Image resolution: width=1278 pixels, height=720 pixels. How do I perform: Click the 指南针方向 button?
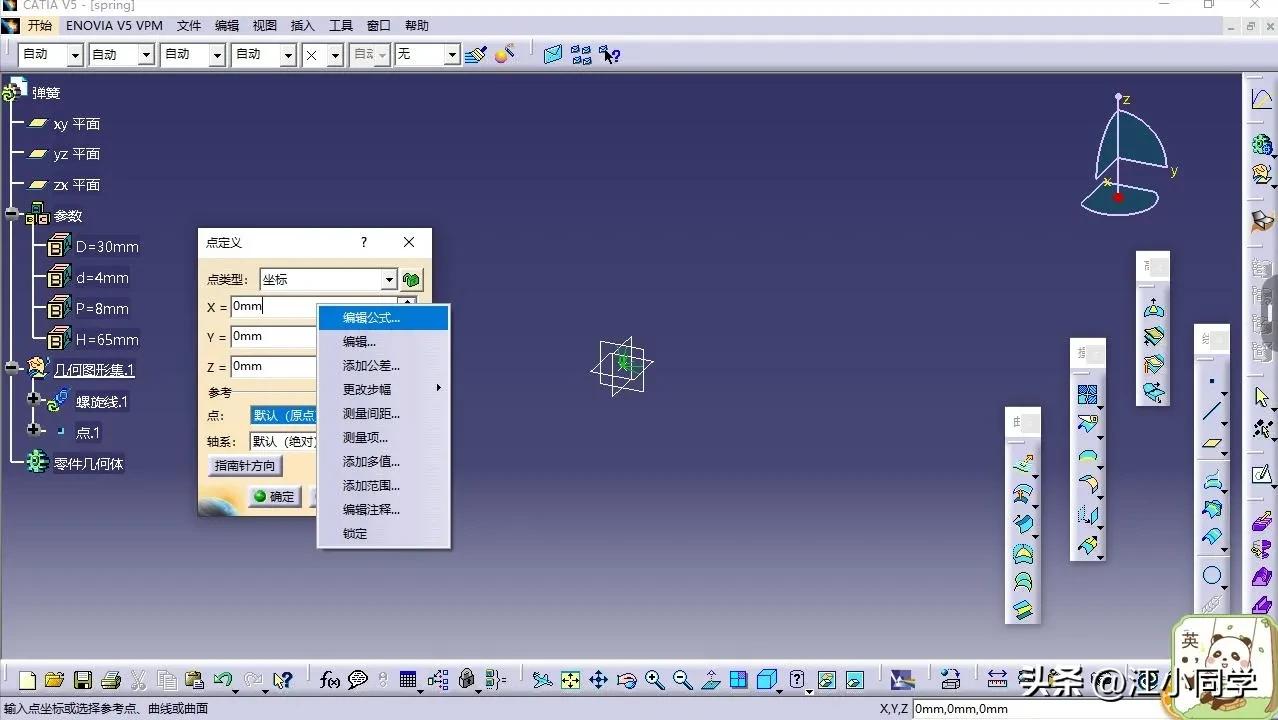pyautogui.click(x=245, y=466)
